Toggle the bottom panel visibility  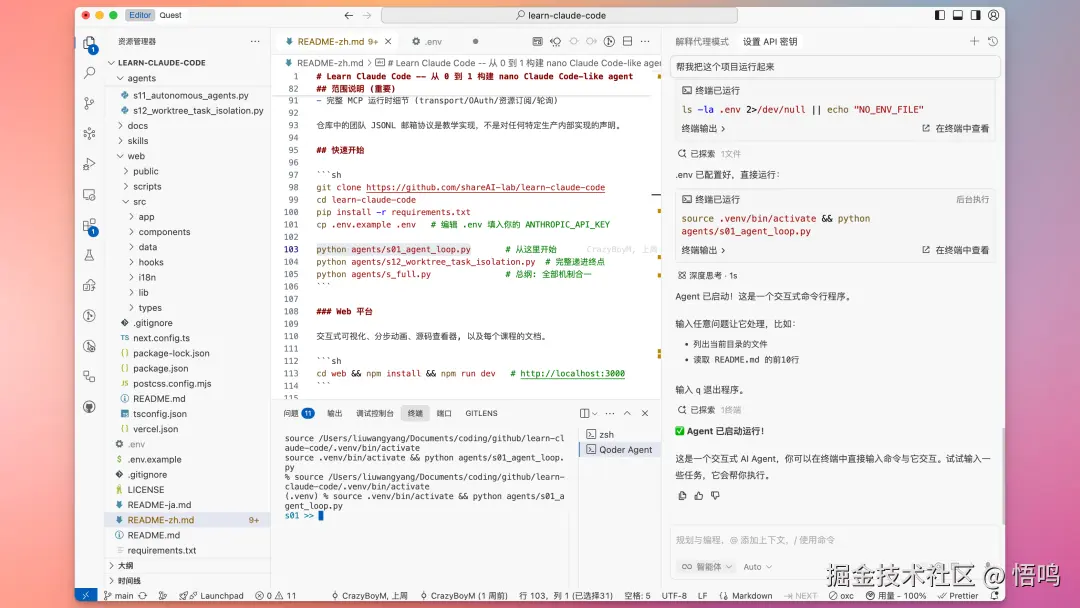(957, 15)
